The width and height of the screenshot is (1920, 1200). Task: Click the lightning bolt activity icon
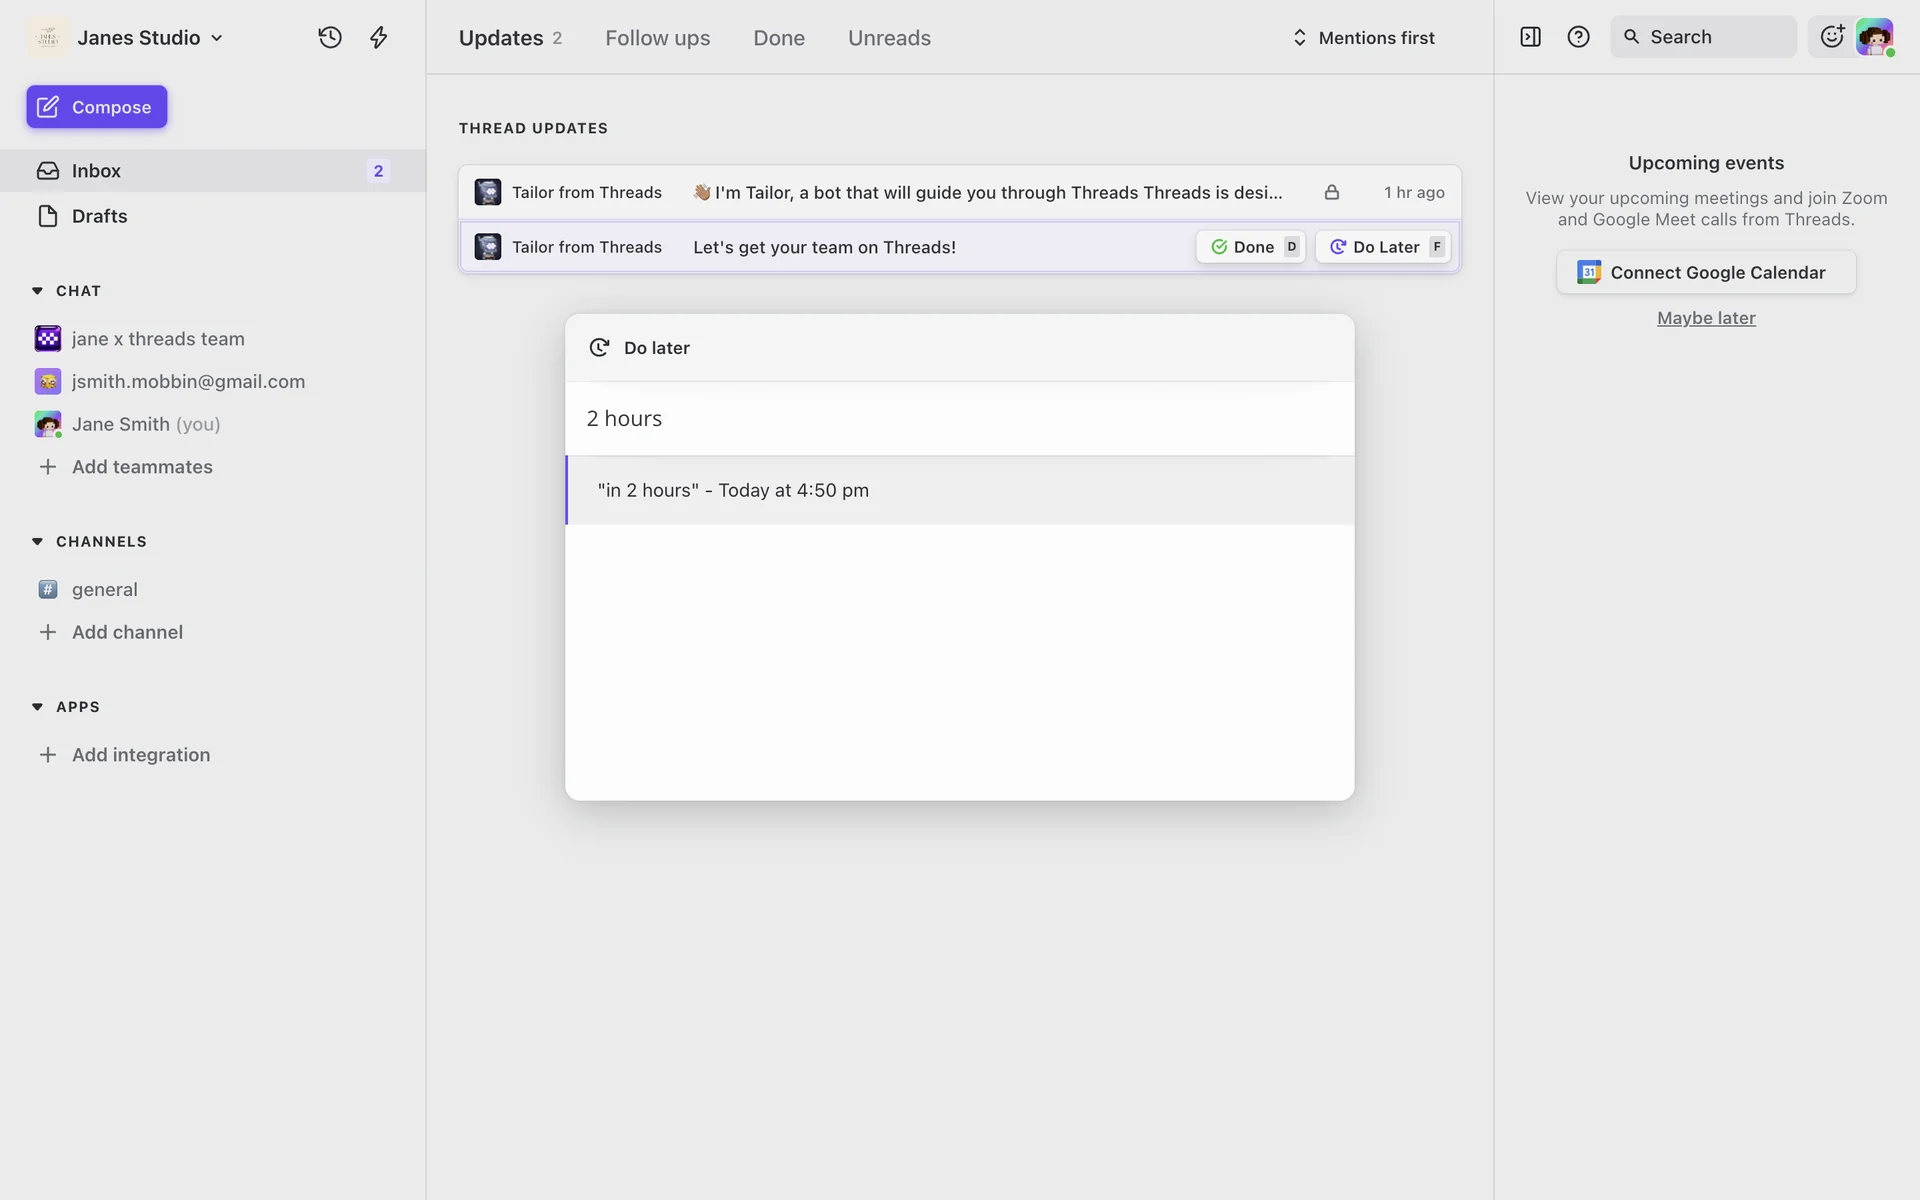pyautogui.click(x=378, y=37)
